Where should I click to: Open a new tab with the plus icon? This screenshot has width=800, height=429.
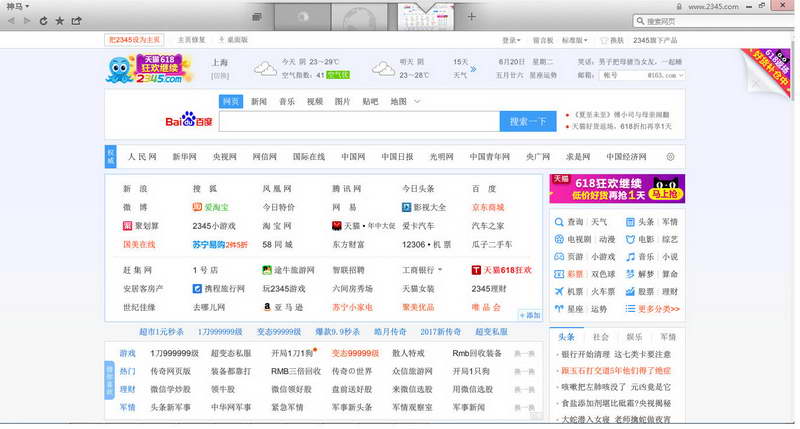471,17
